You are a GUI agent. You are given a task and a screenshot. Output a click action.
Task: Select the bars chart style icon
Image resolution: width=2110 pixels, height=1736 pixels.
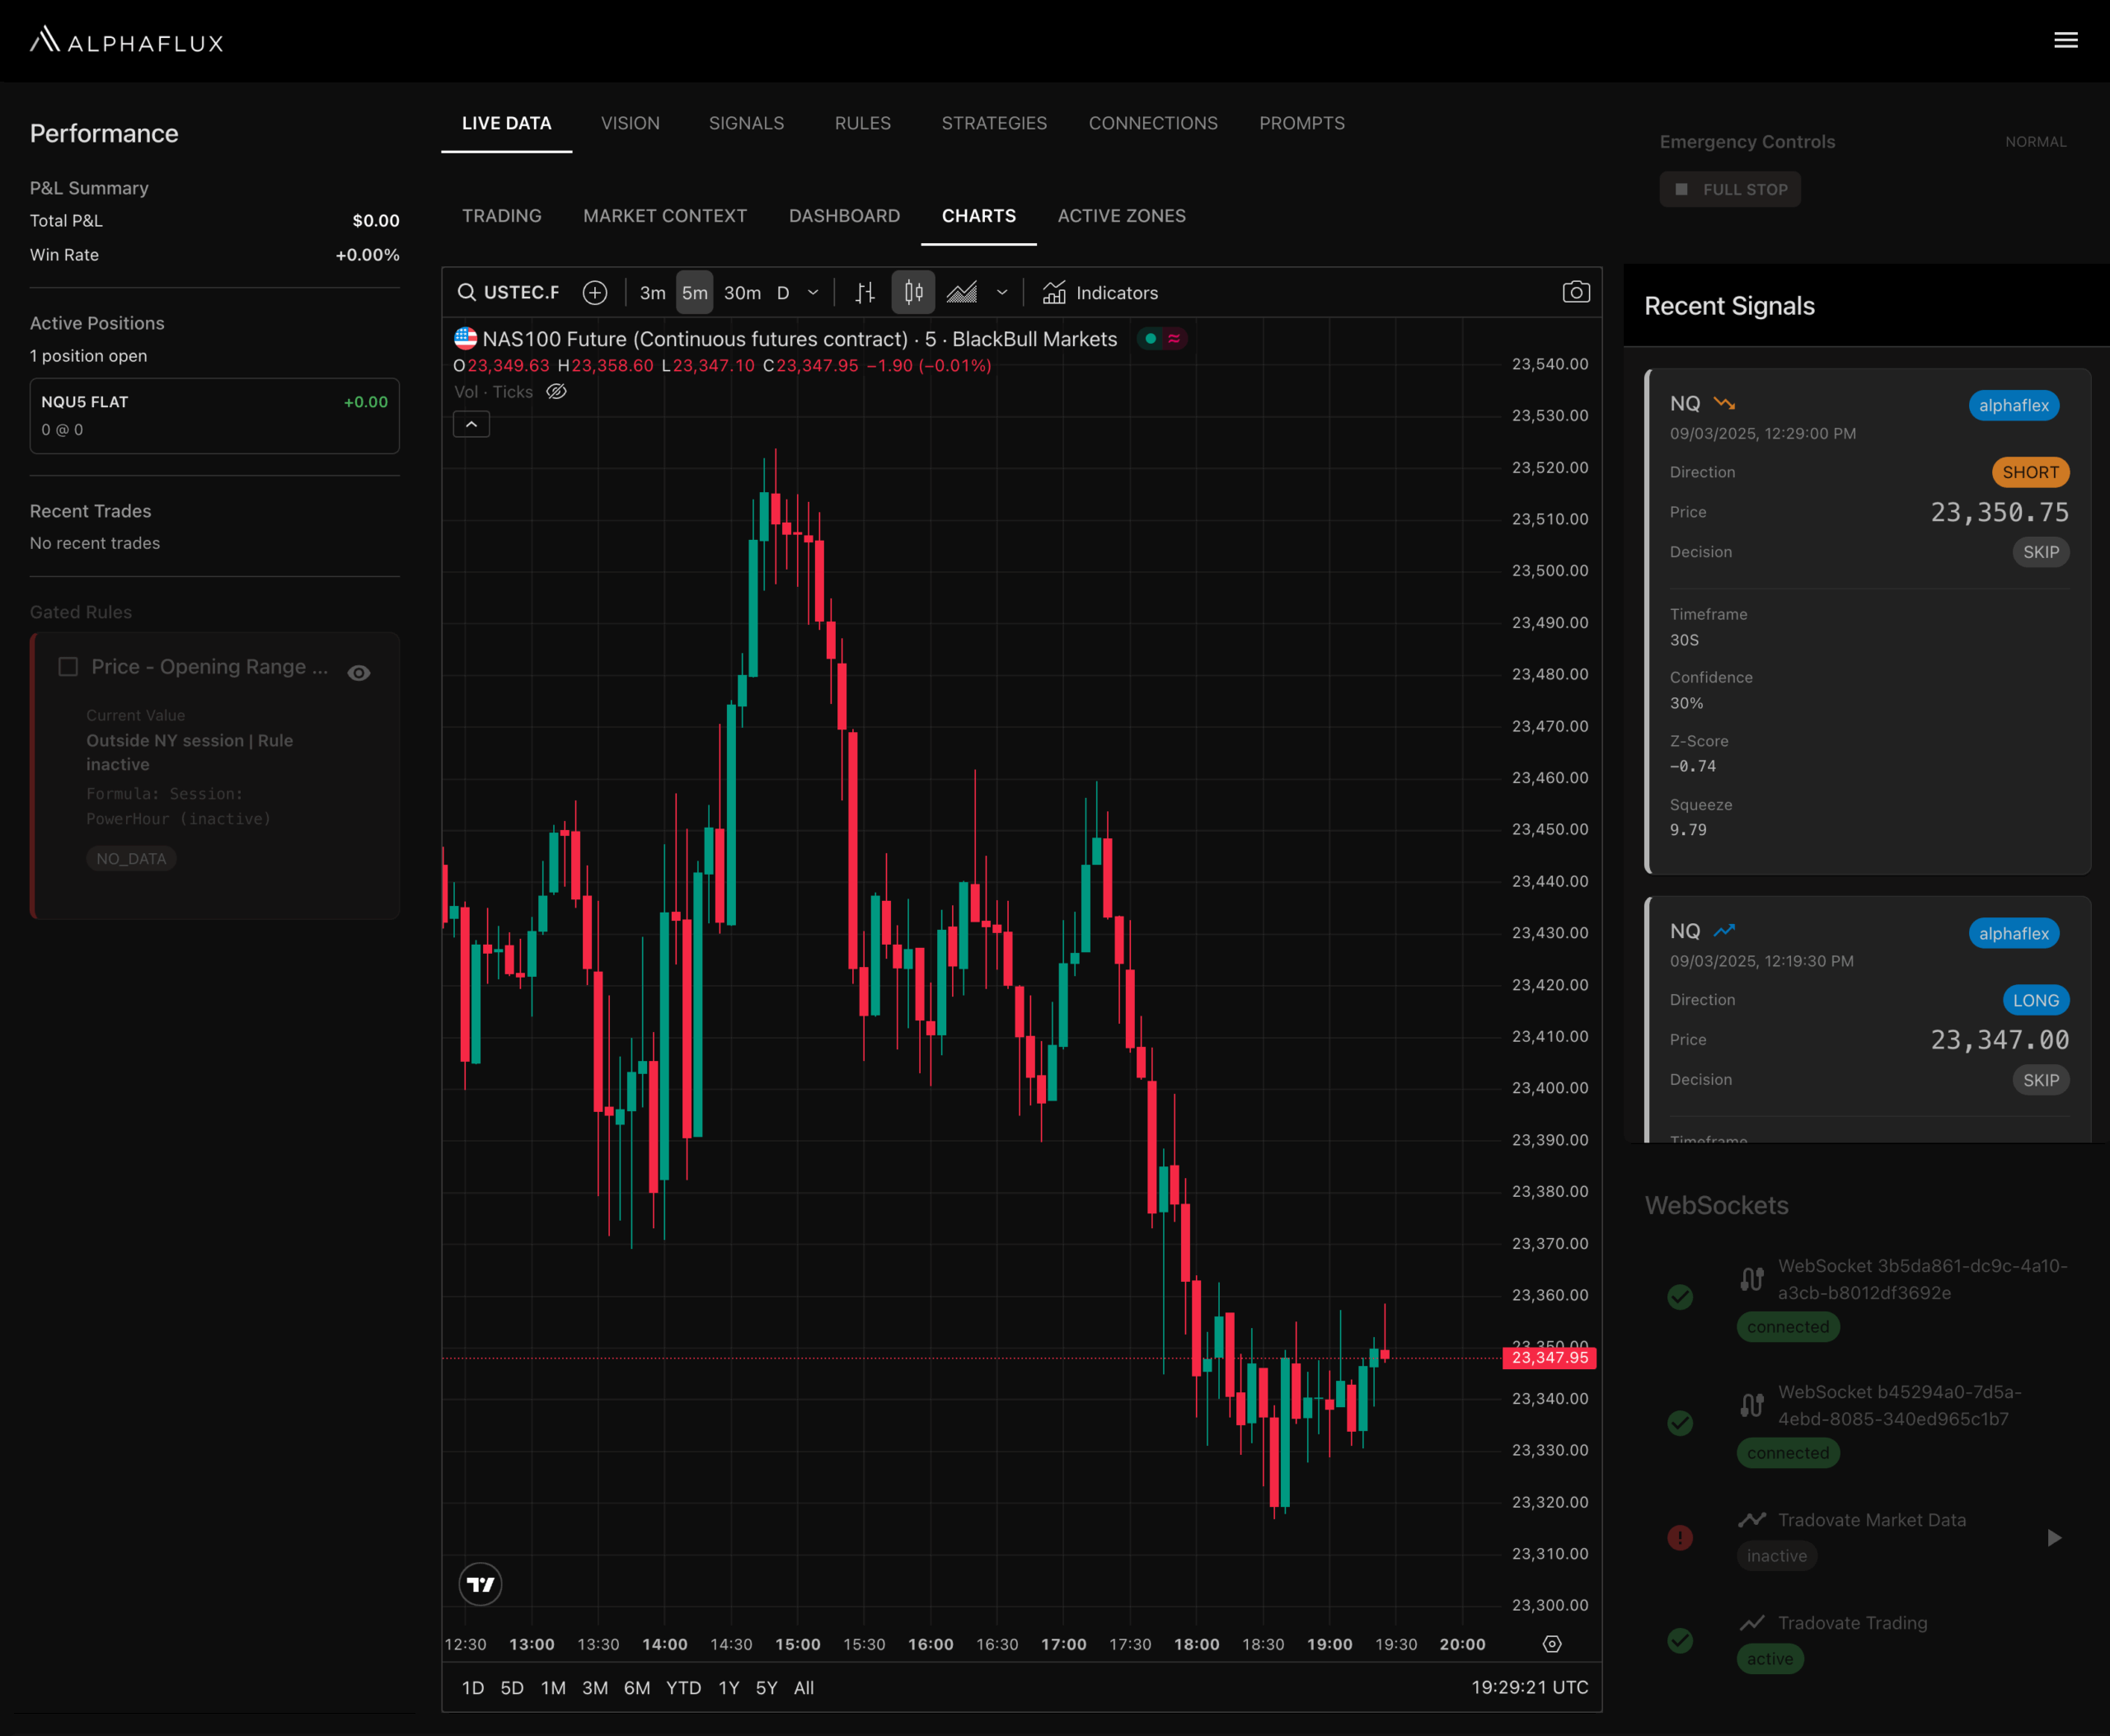point(865,292)
